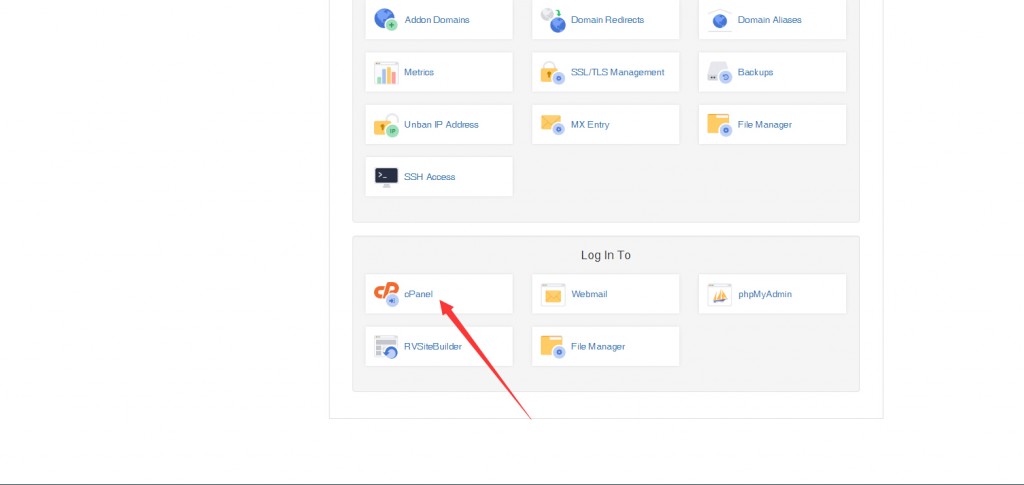Open the Backups link text

click(755, 72)
